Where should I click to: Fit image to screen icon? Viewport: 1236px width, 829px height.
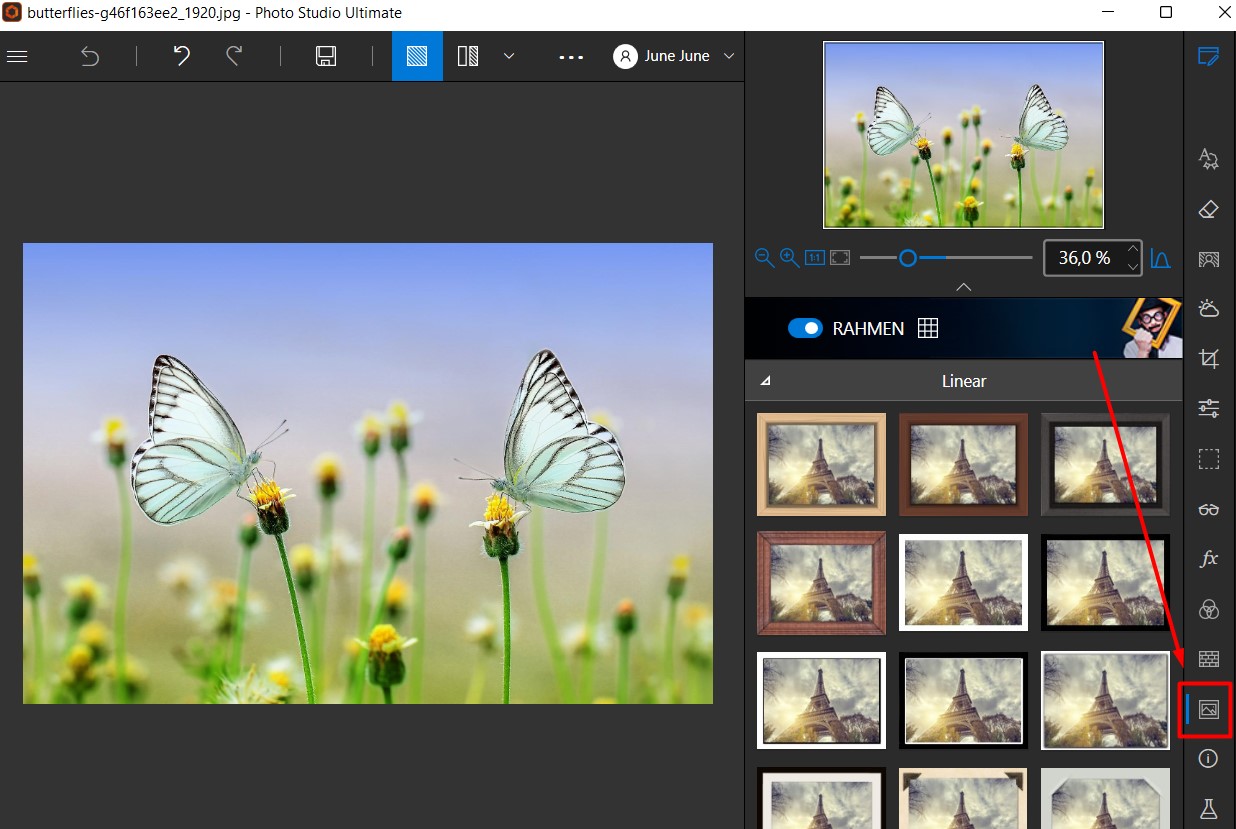(840, 258)
